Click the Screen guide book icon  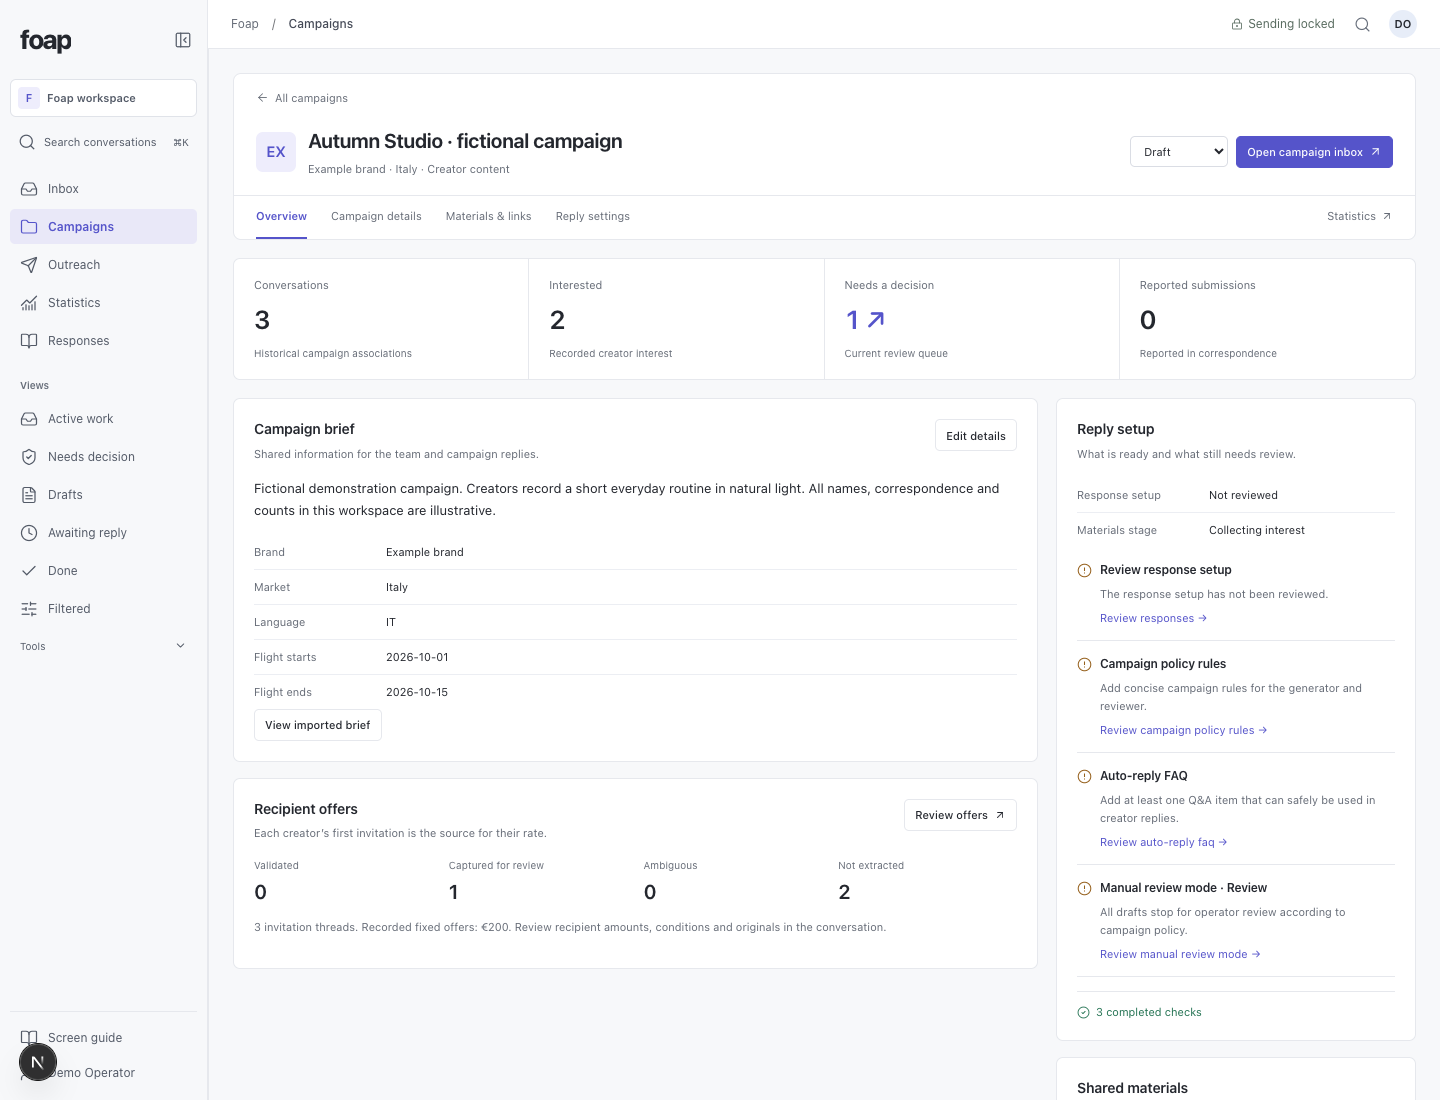click(x=29, y=1038)
